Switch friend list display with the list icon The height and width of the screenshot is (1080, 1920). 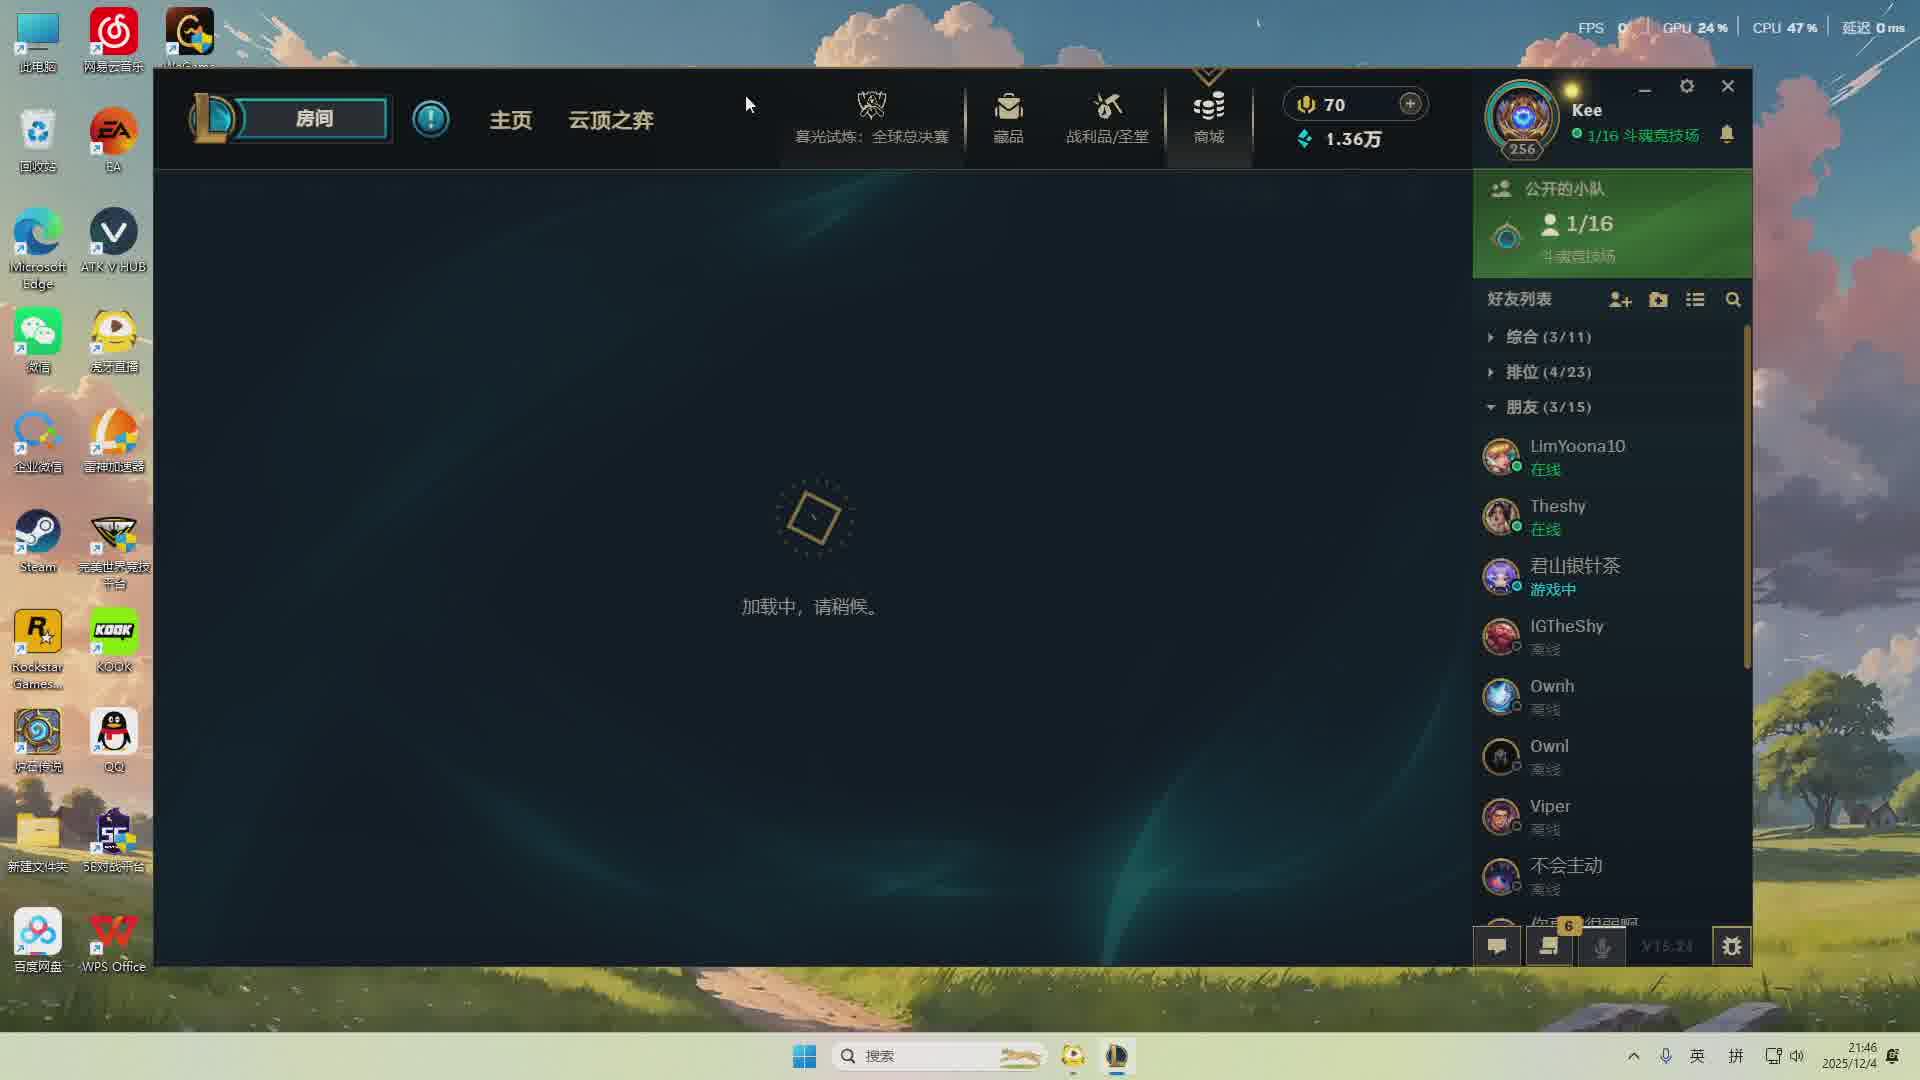click(x=1695, y=299)
